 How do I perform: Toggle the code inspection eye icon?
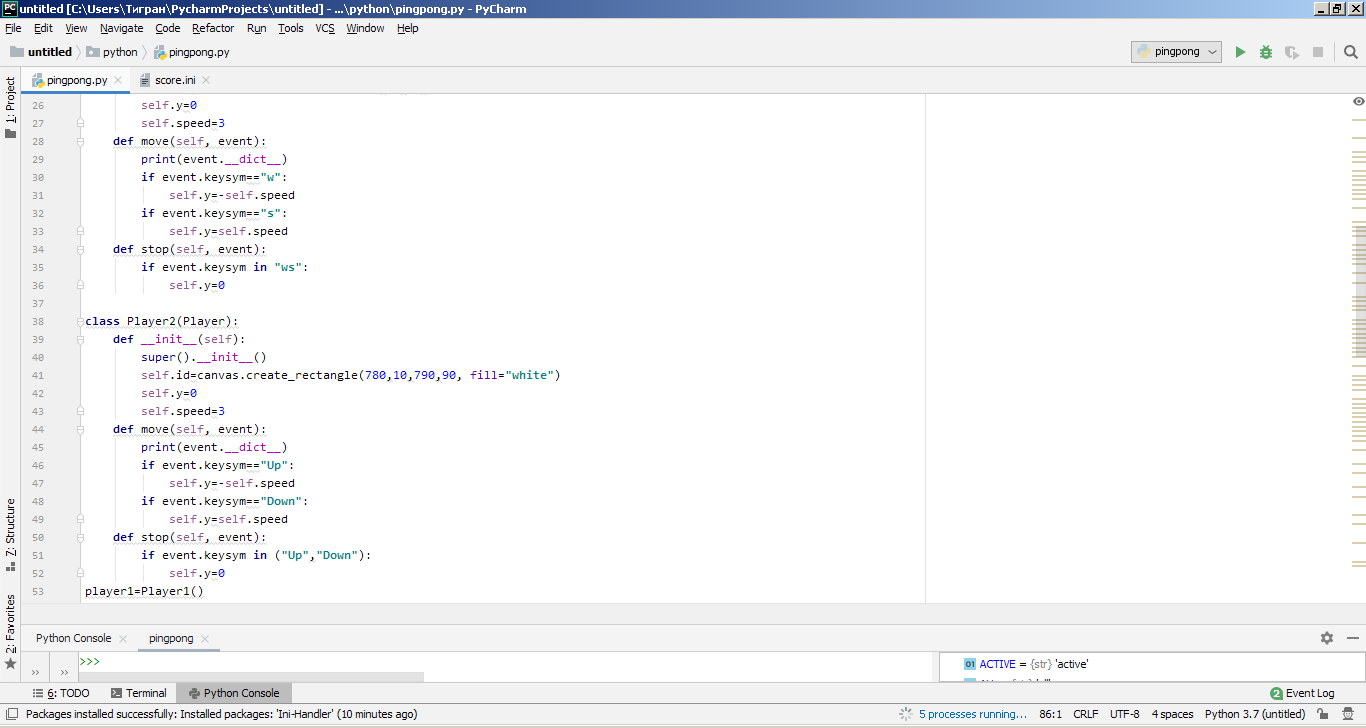(1358, 102)
